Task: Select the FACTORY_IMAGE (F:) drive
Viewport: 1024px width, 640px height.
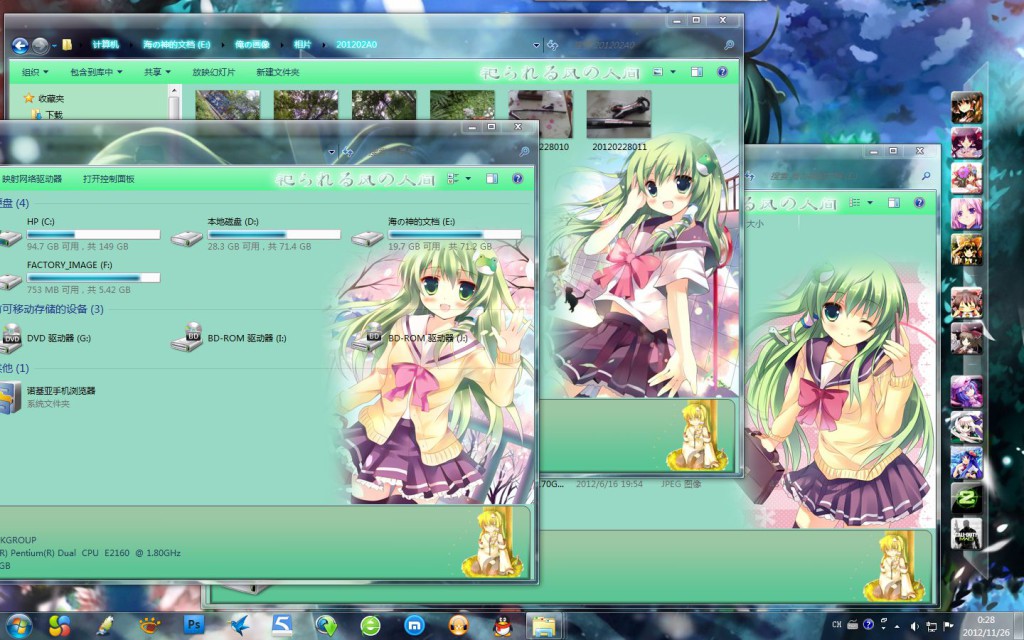Action: (80, 277)
